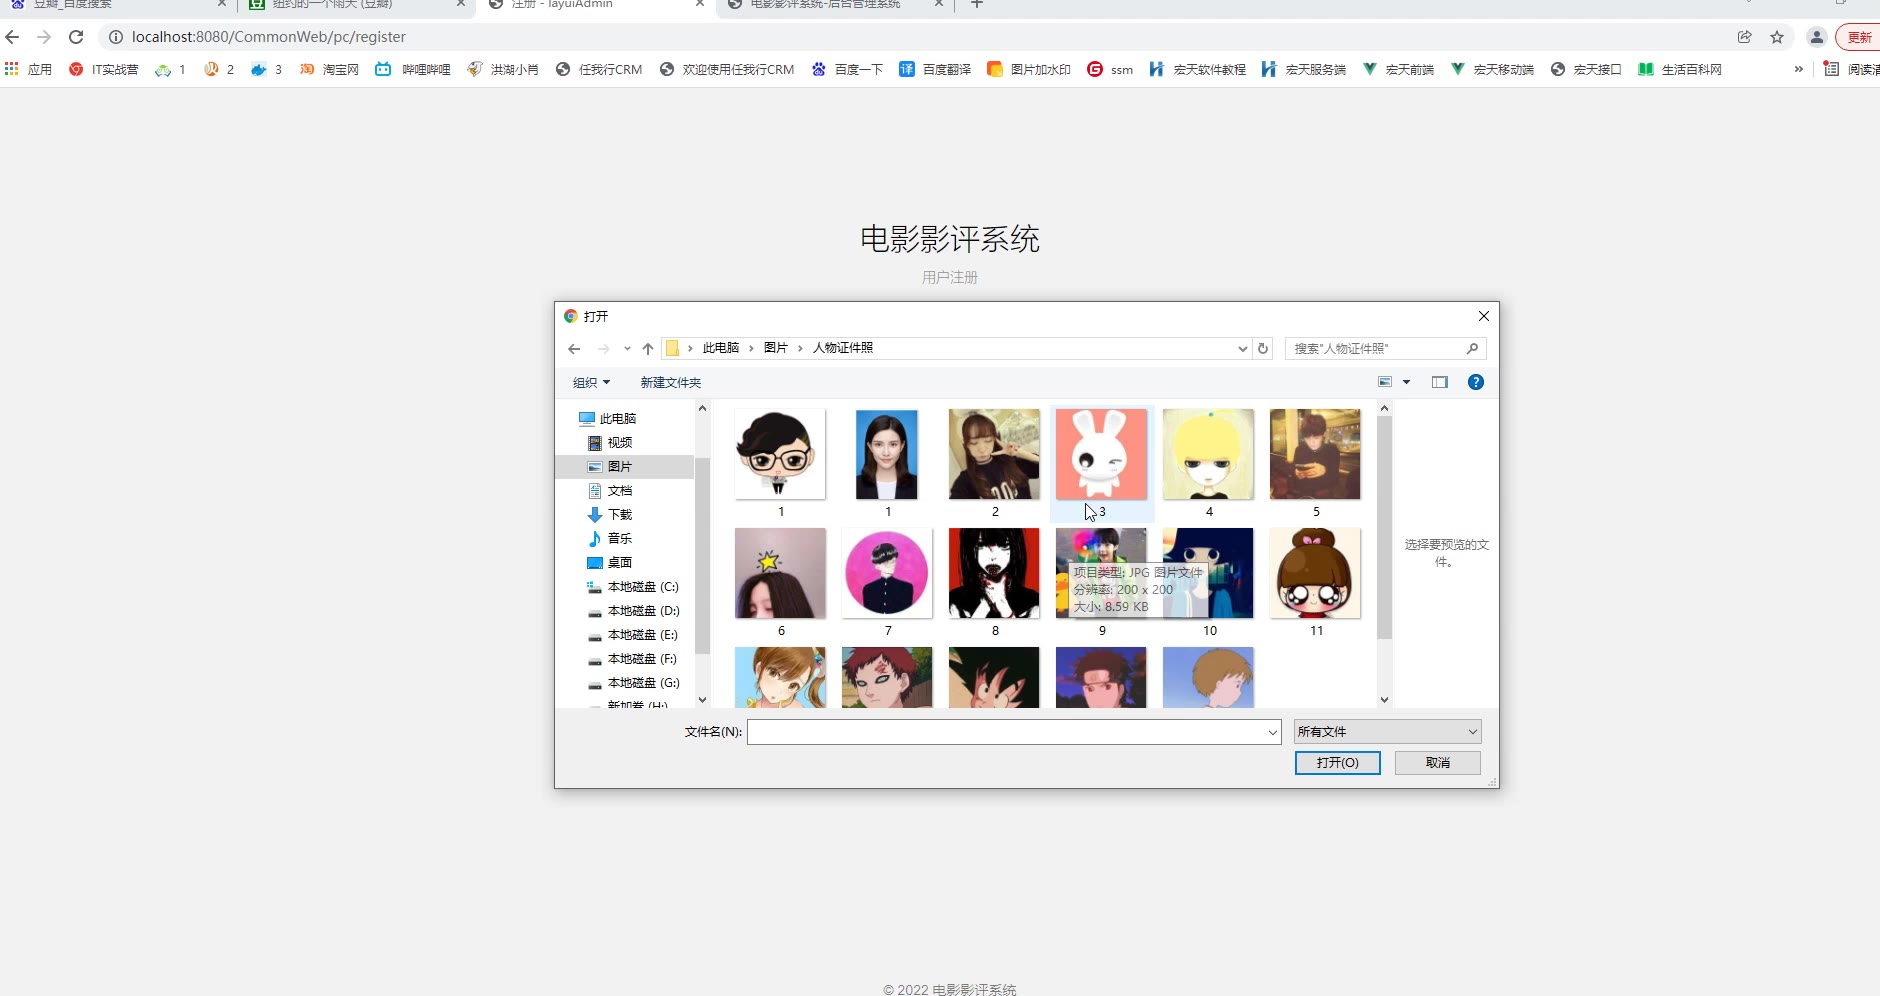Select 图片 in the breadcrumb path
Screen dimensions: 1880x996
click(x=776, y=348)
